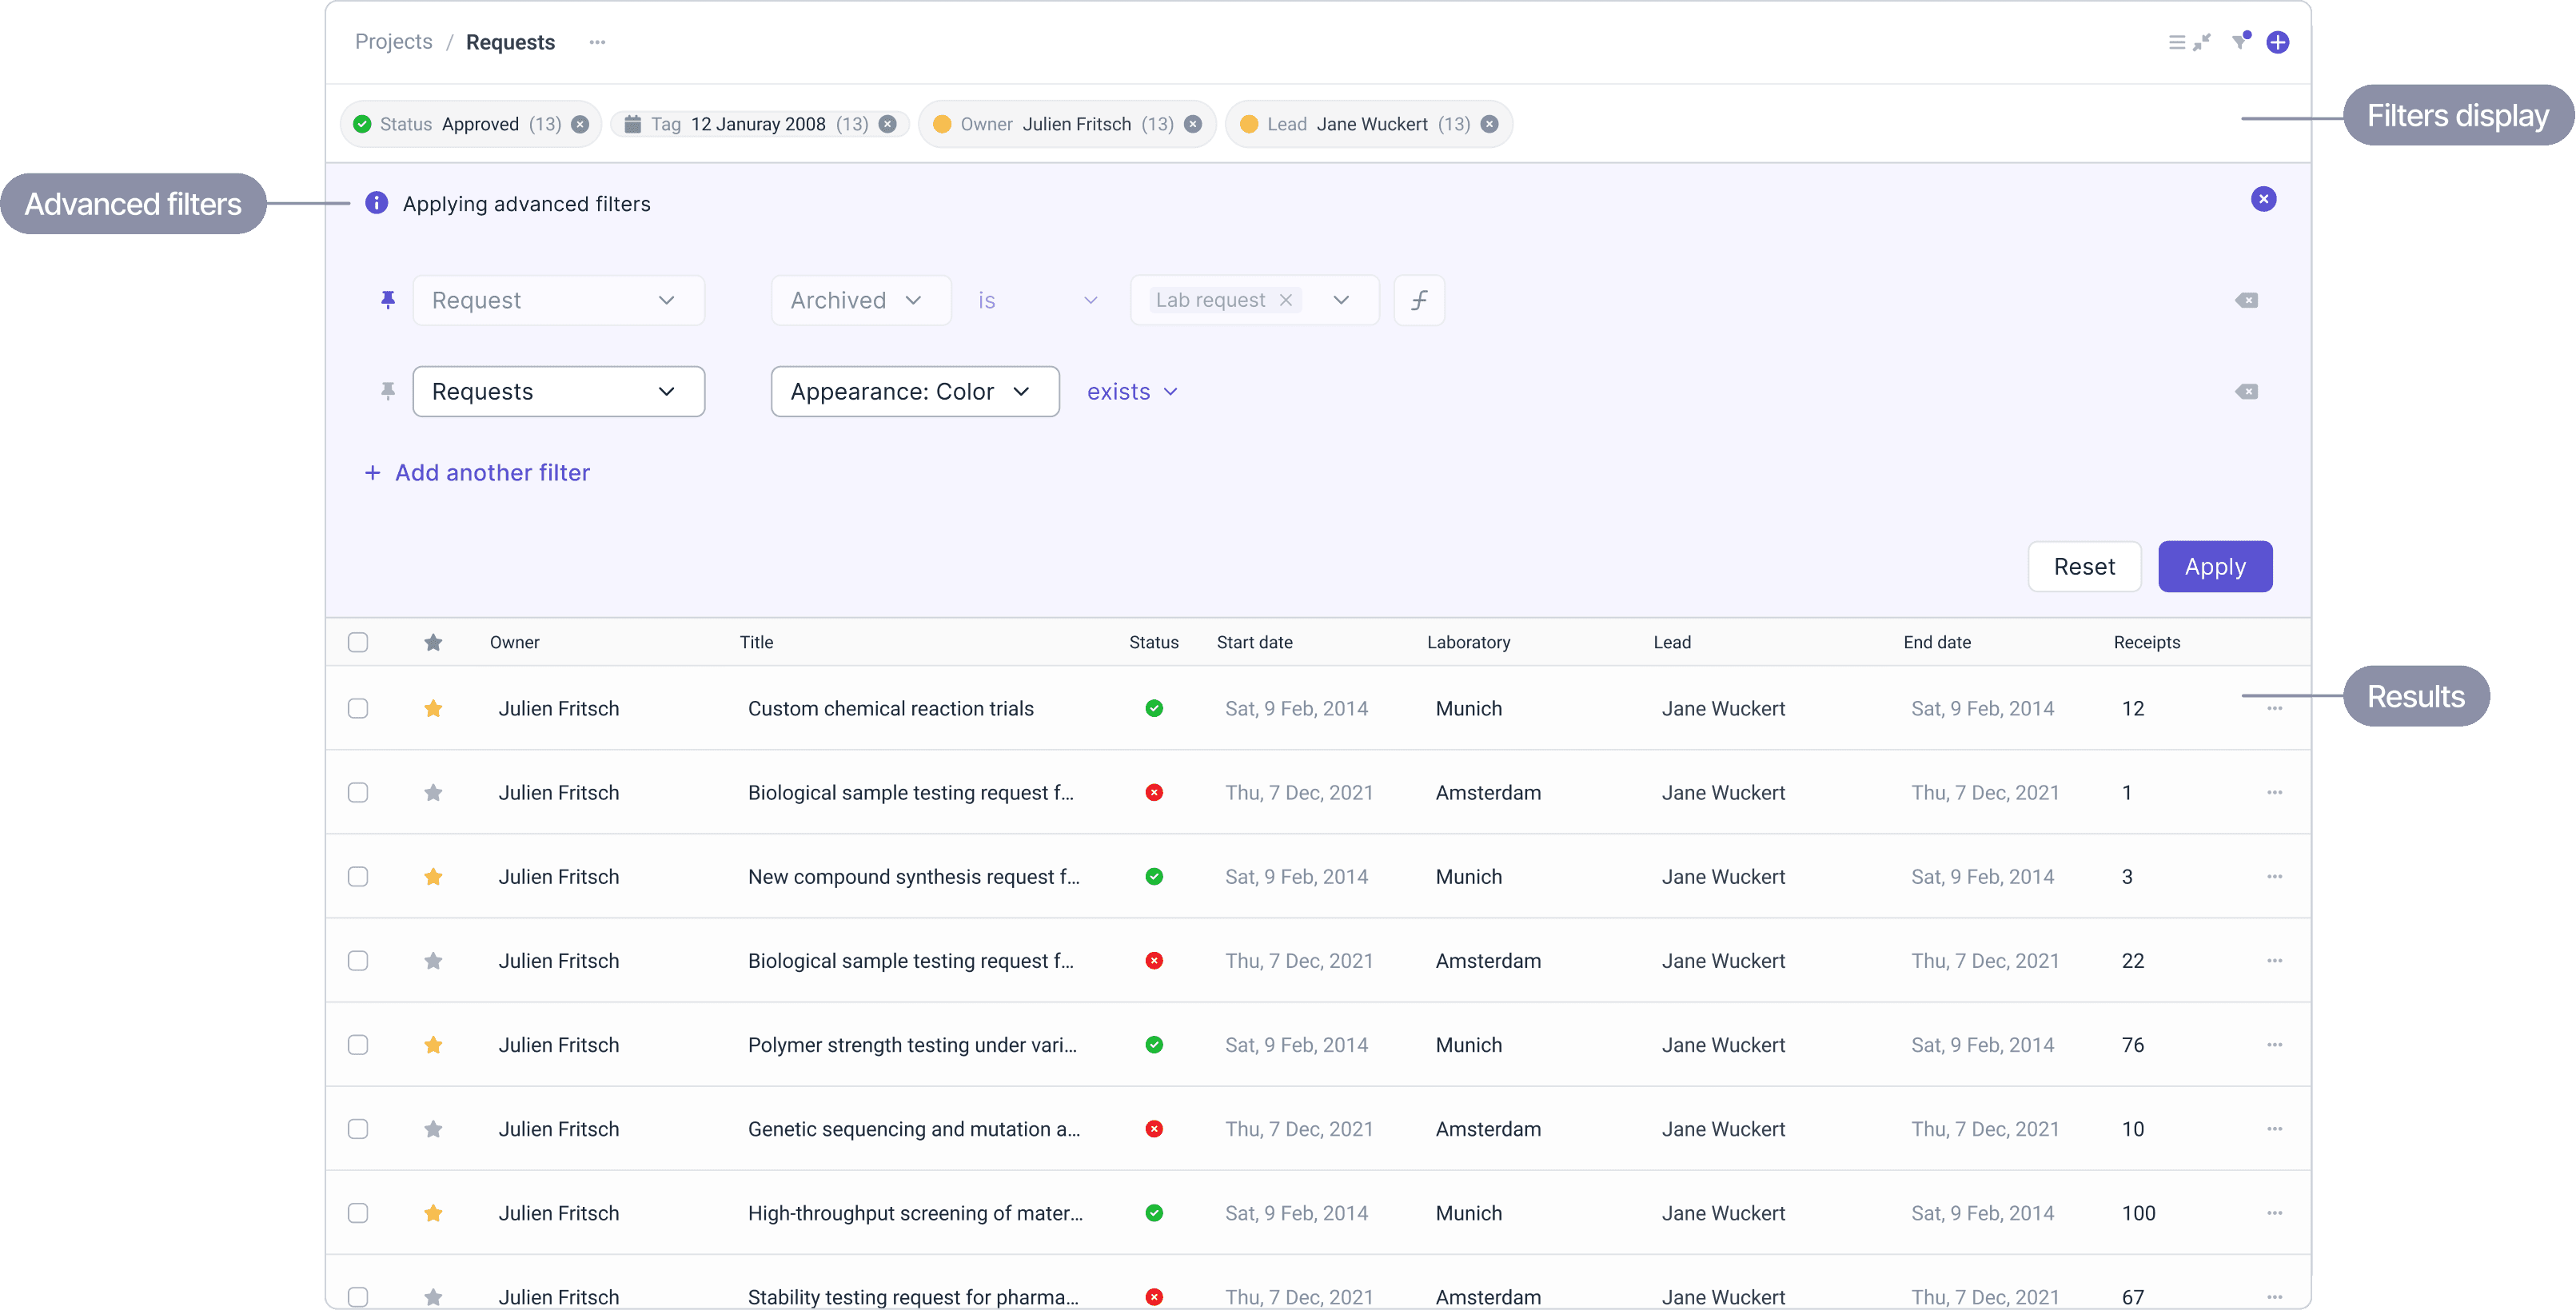Open the Appearance: Color dropdown
The image size is (2576, 1310).
(x=914, y=391)
